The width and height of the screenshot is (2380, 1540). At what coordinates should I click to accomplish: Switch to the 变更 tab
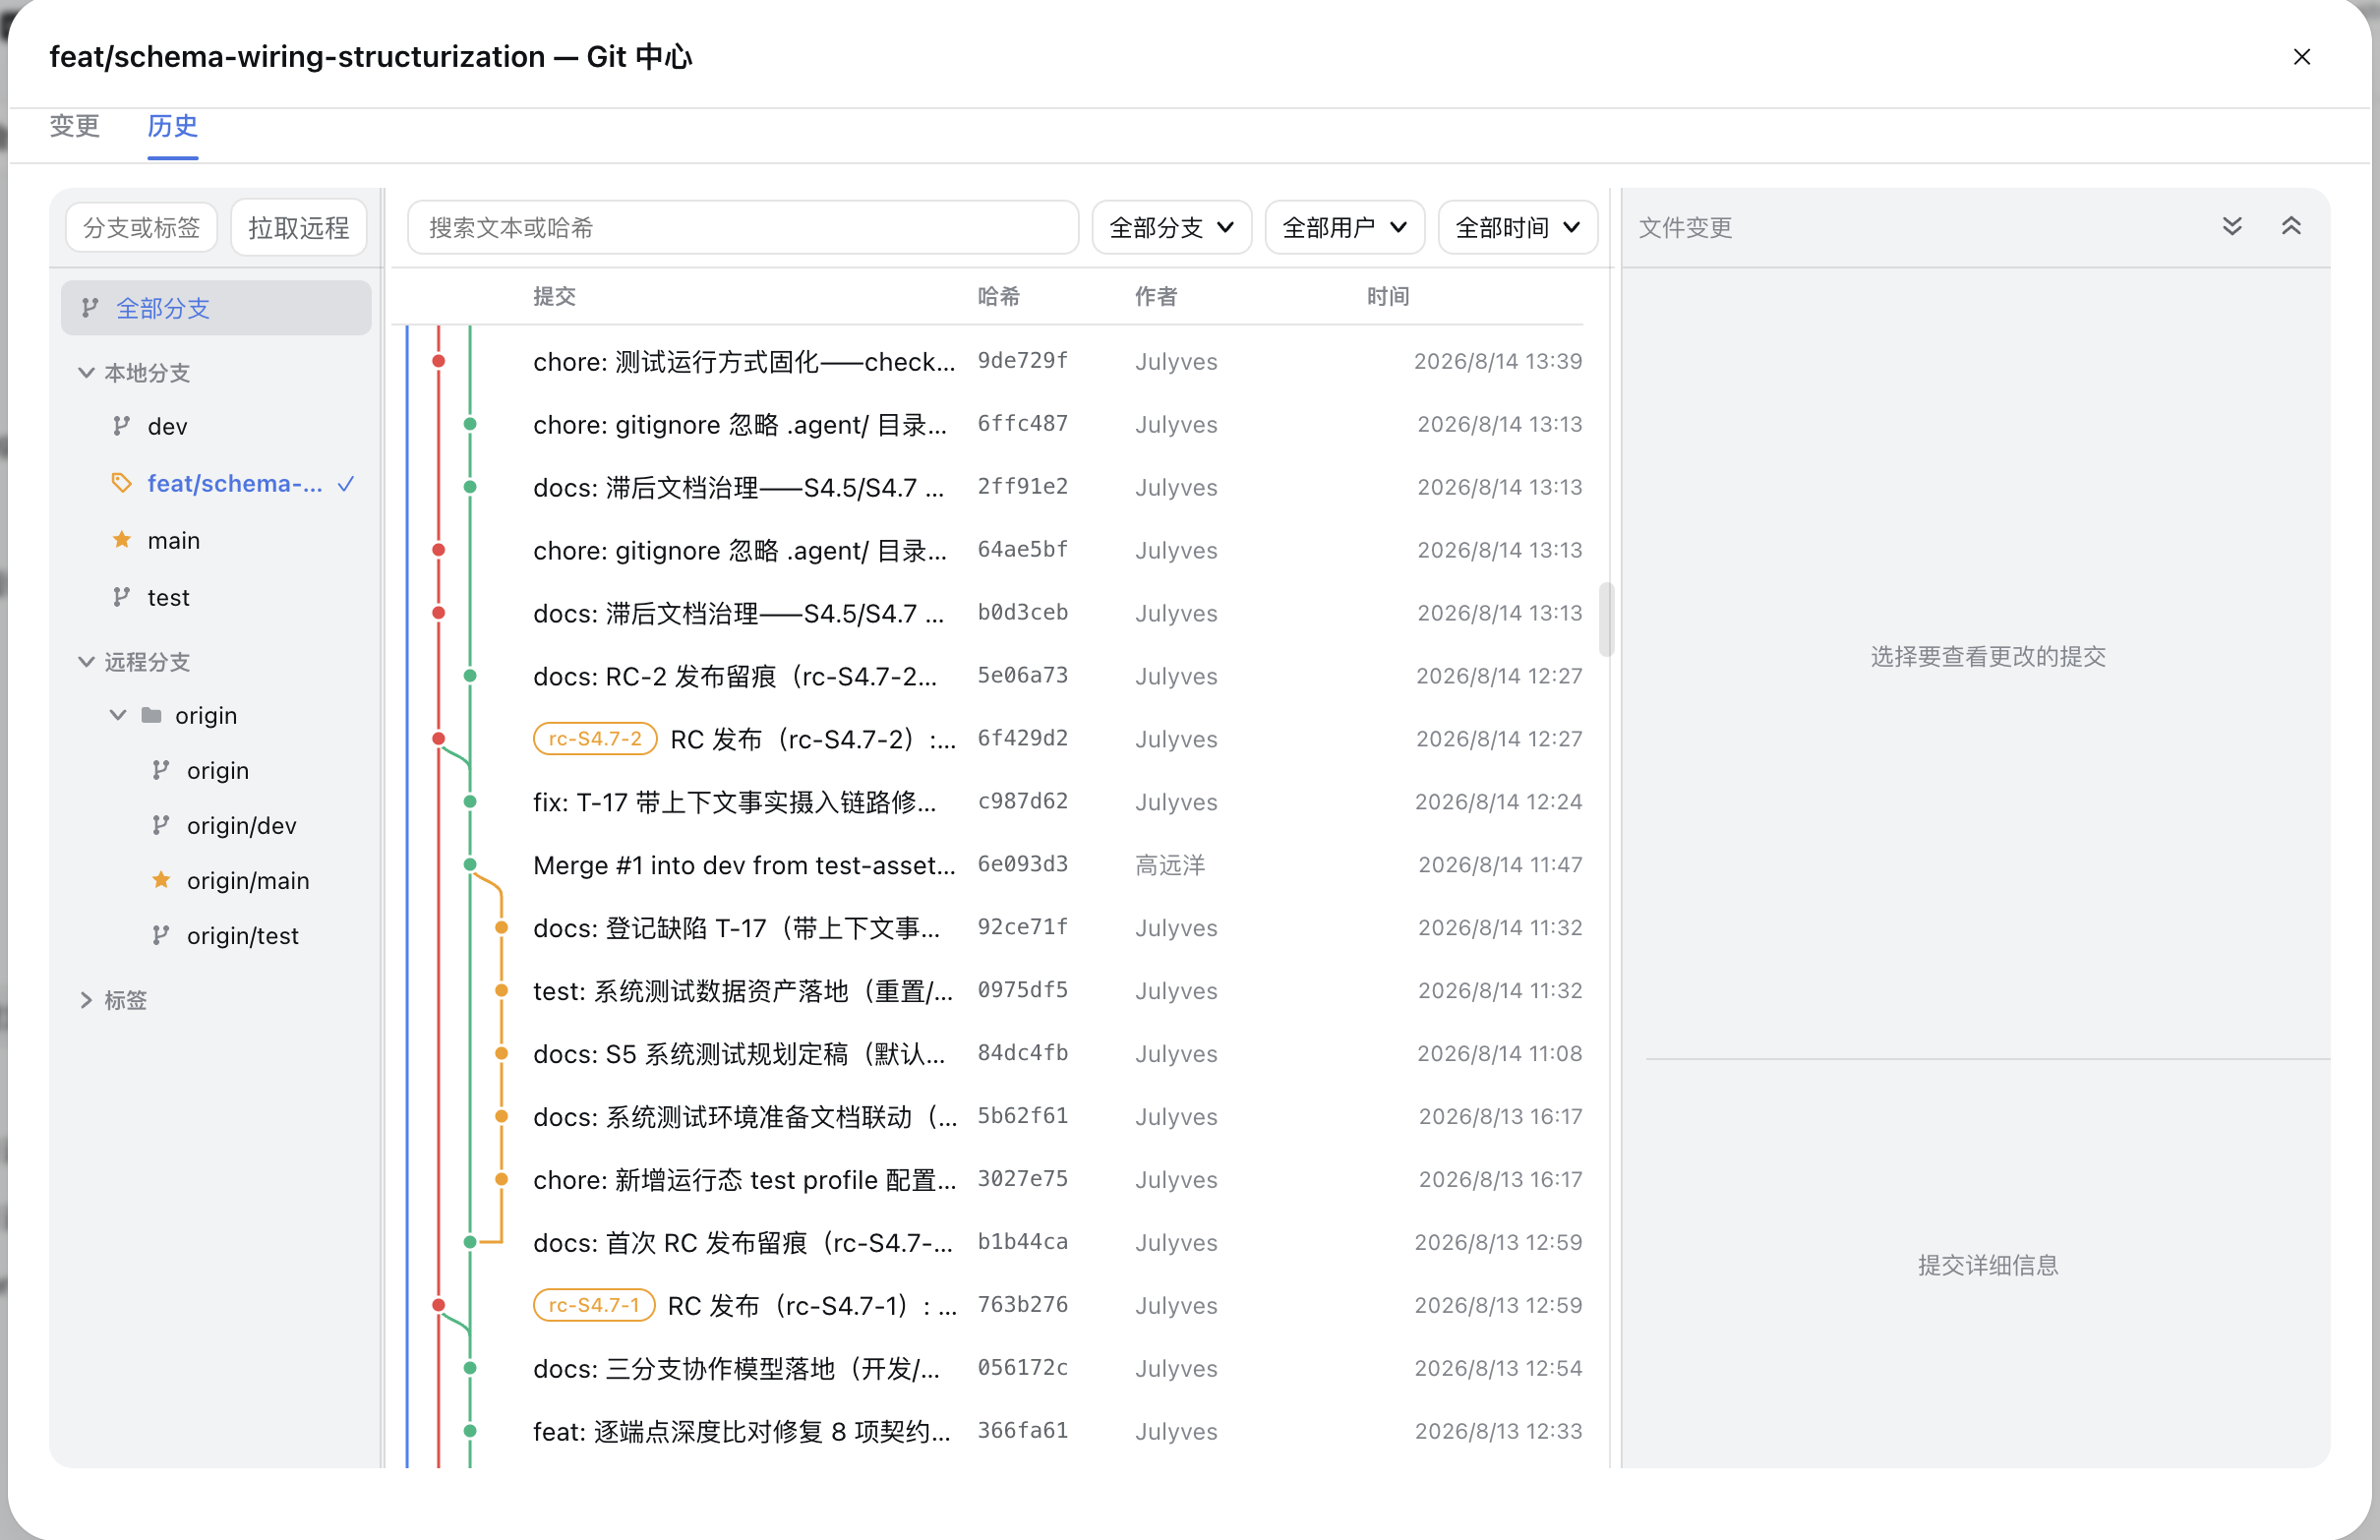pyautogui.click(x=75, y=126)
